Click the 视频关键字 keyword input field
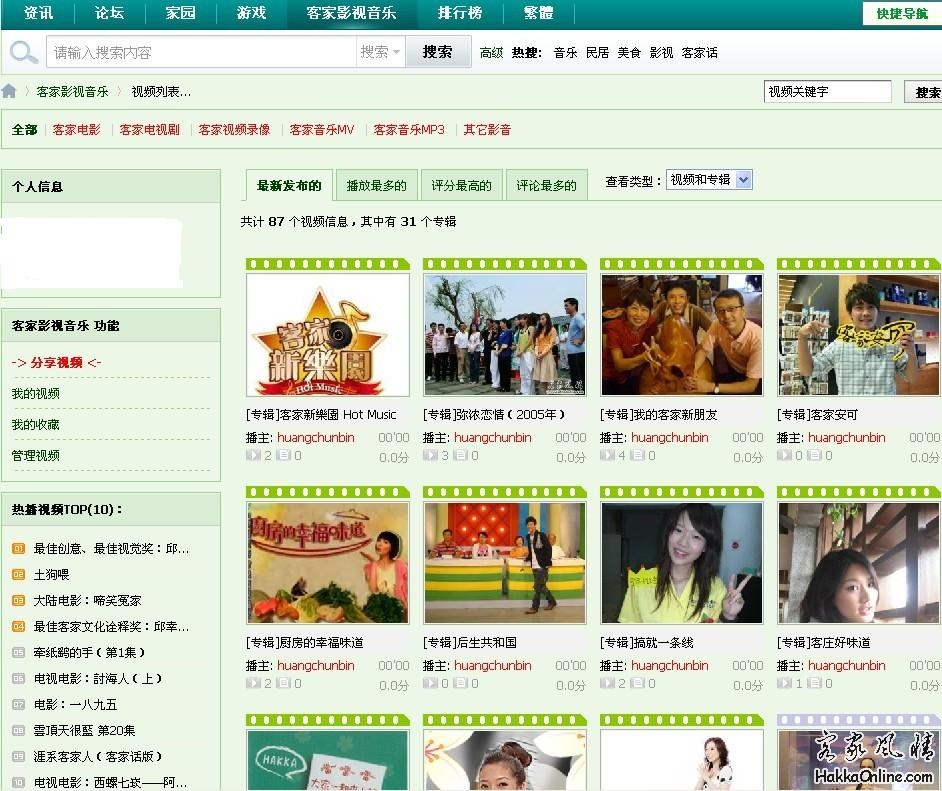Image resolution: width=942 pixels, height=791 pixels. [826, 92]
